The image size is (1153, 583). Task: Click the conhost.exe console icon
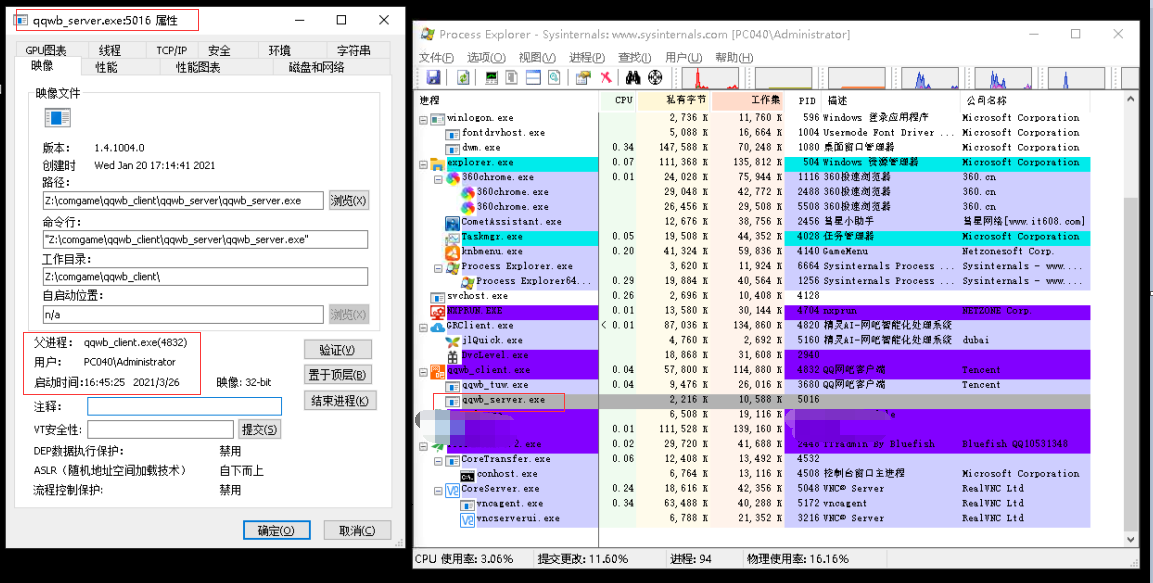point(468,474)
